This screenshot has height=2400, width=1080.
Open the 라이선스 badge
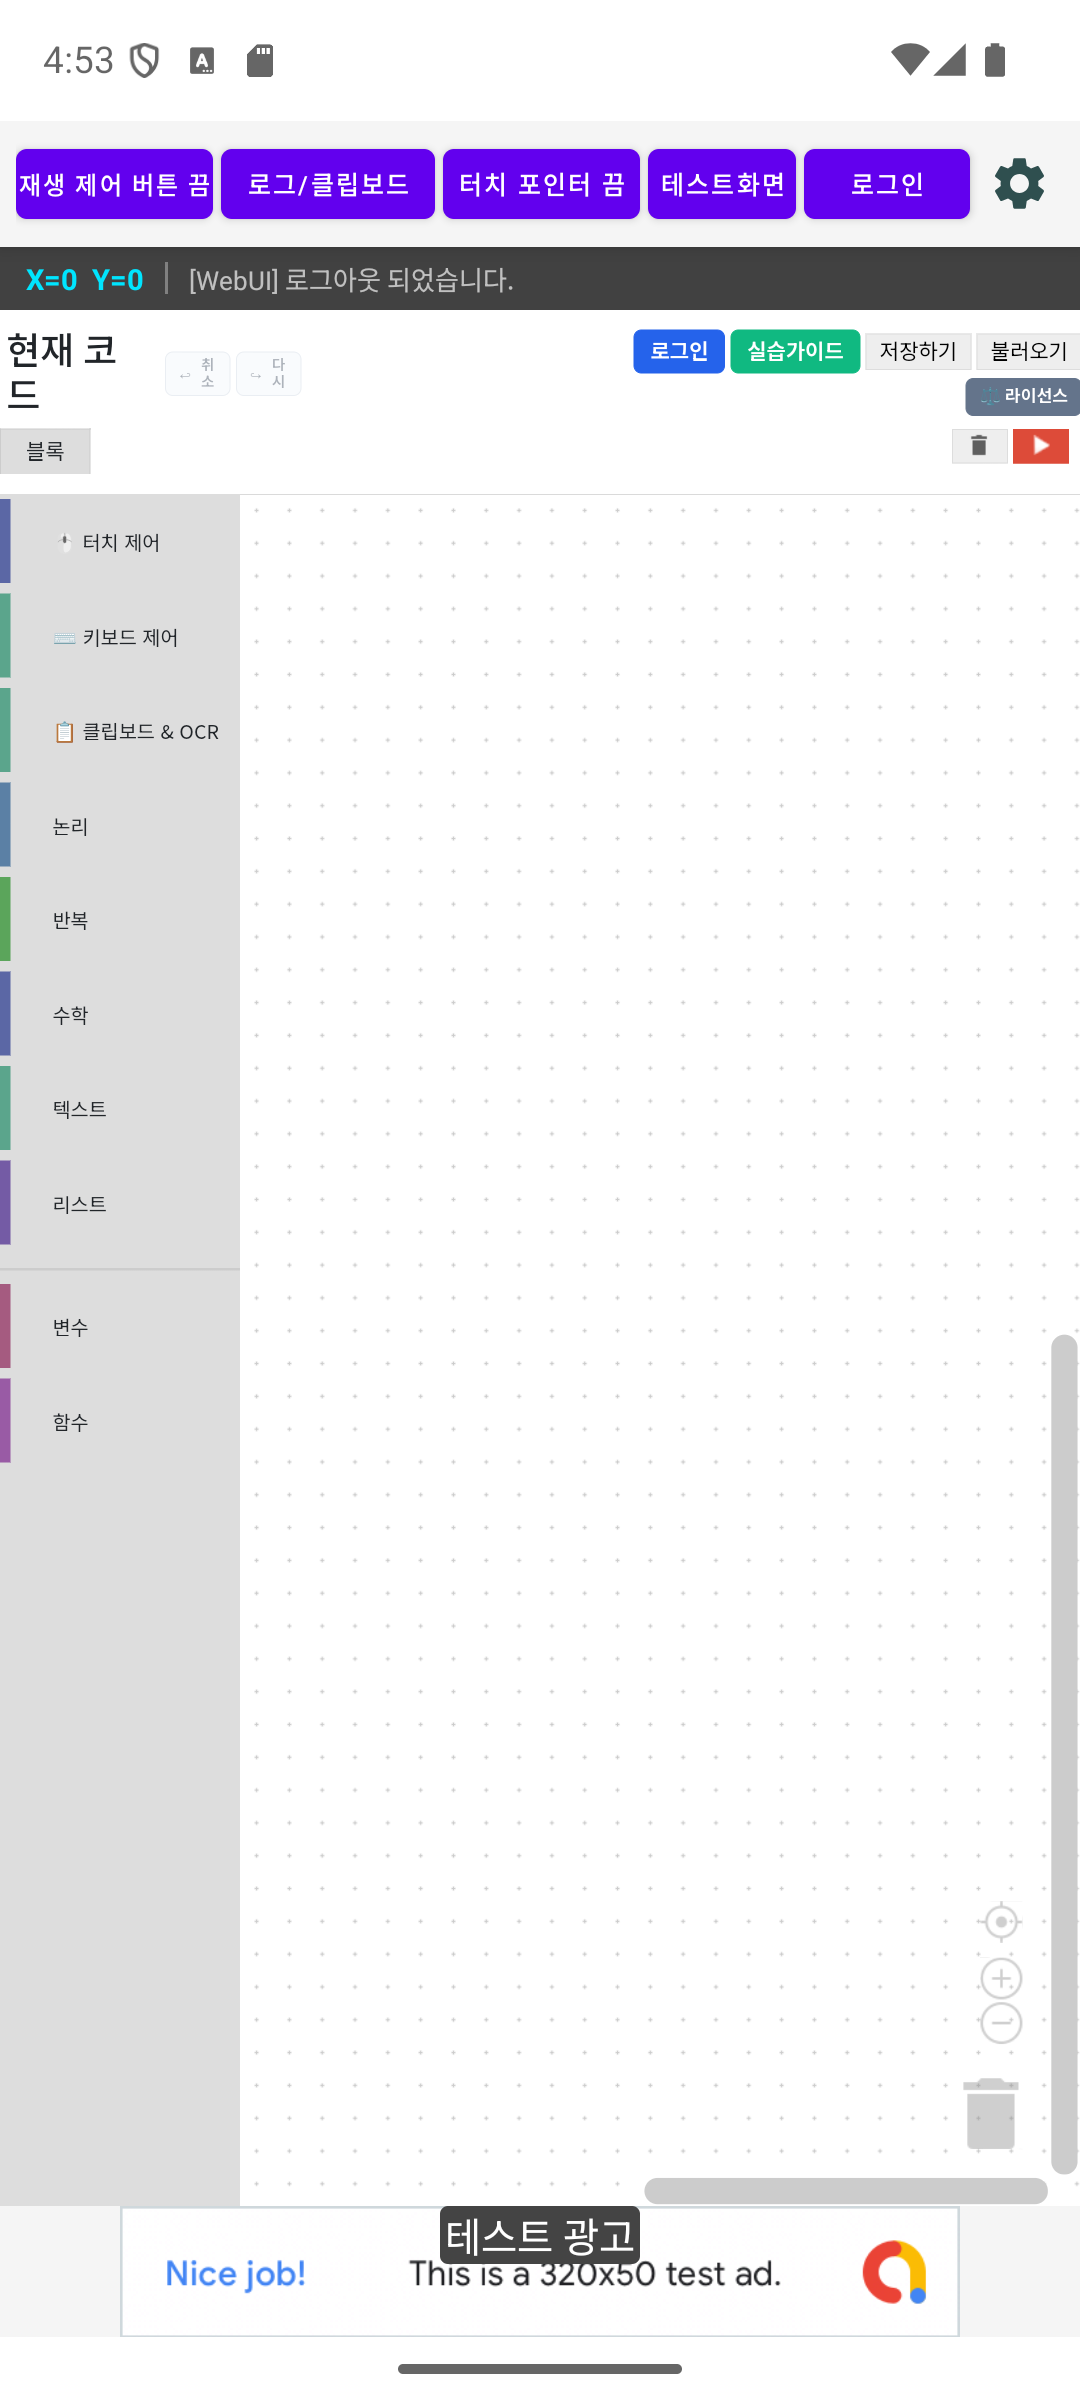pos(1022,396)
